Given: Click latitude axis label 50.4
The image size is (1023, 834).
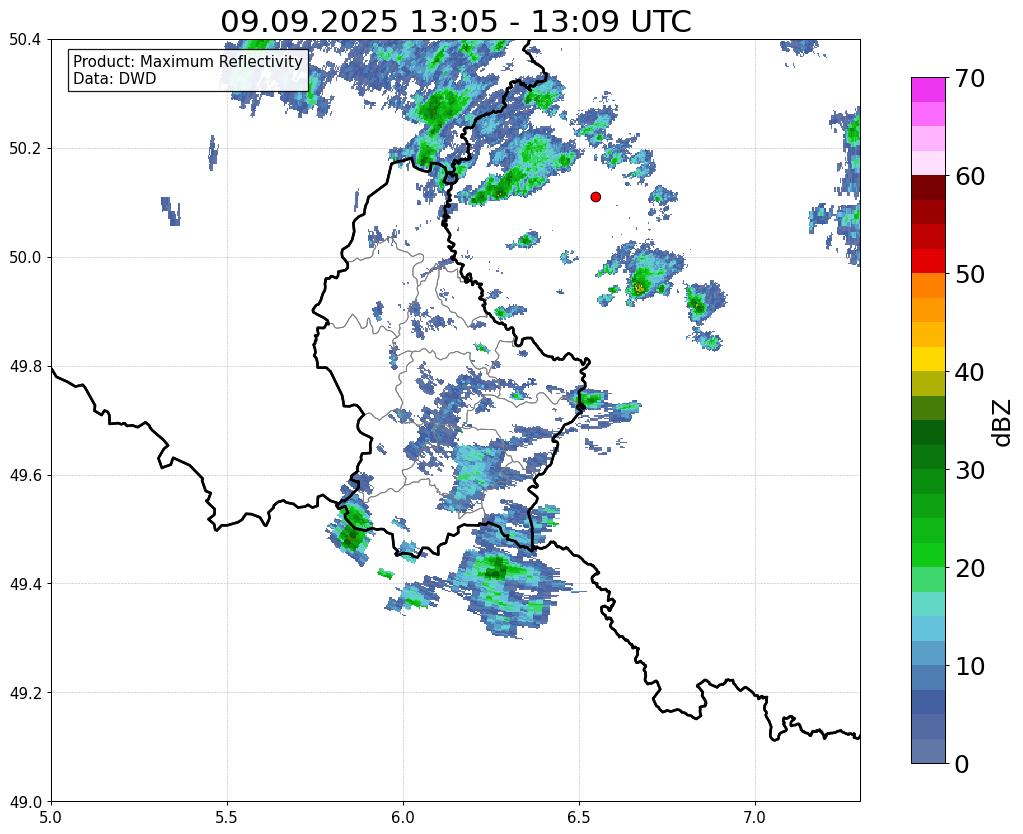Looking at the screenshot, I should [25, 40].
